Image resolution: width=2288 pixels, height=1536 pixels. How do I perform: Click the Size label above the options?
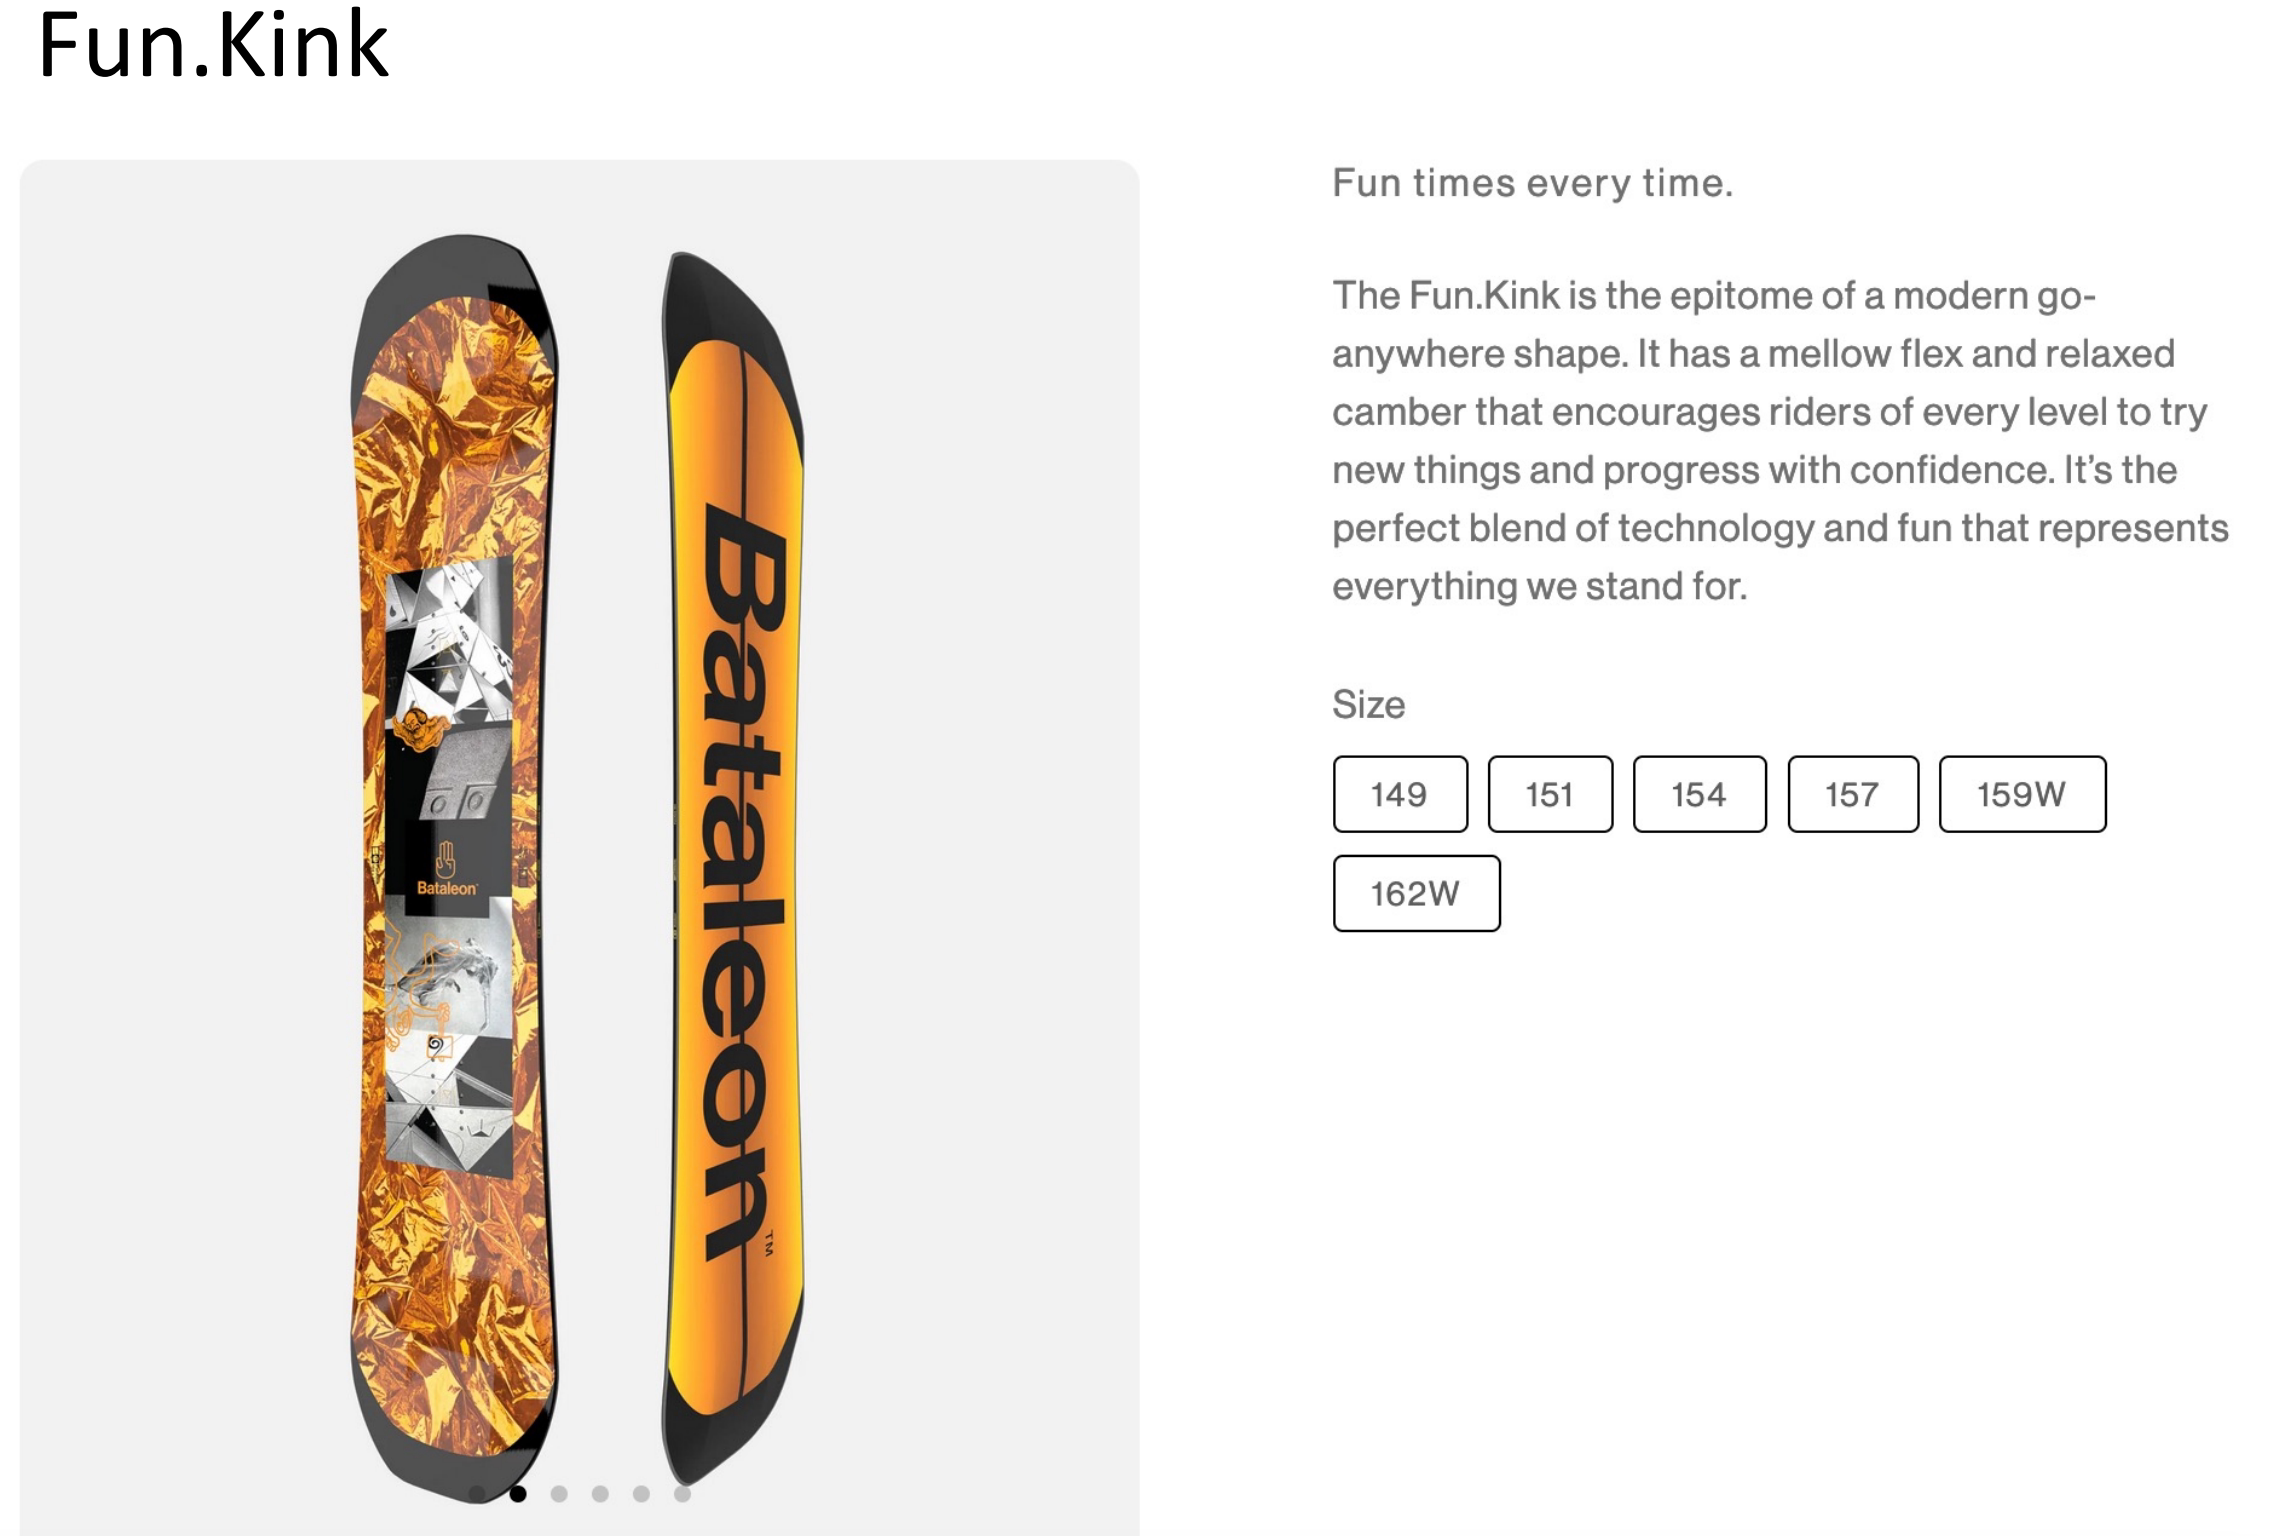pyautogui.click(x=1368, y=705)
